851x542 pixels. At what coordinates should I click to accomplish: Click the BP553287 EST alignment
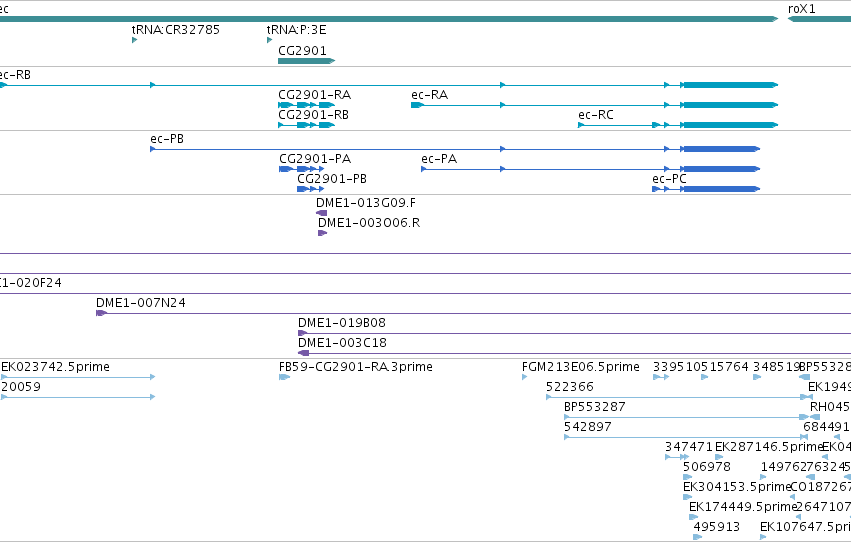coord(686,417)
